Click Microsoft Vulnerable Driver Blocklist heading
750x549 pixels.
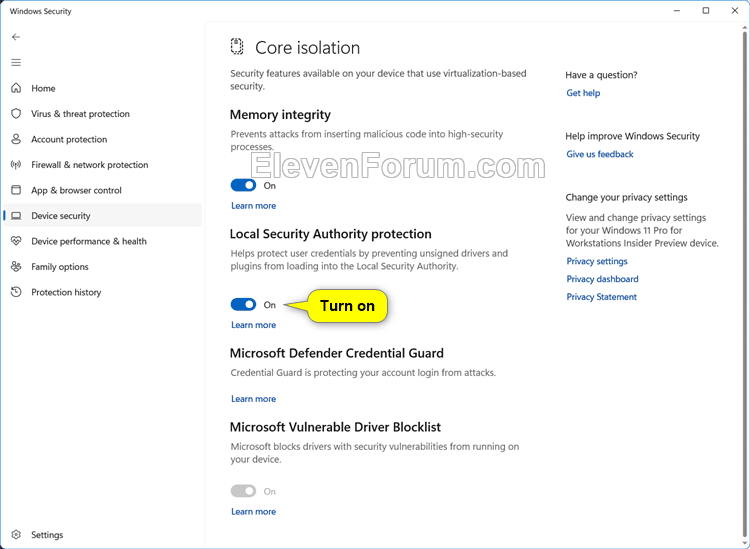335,427
